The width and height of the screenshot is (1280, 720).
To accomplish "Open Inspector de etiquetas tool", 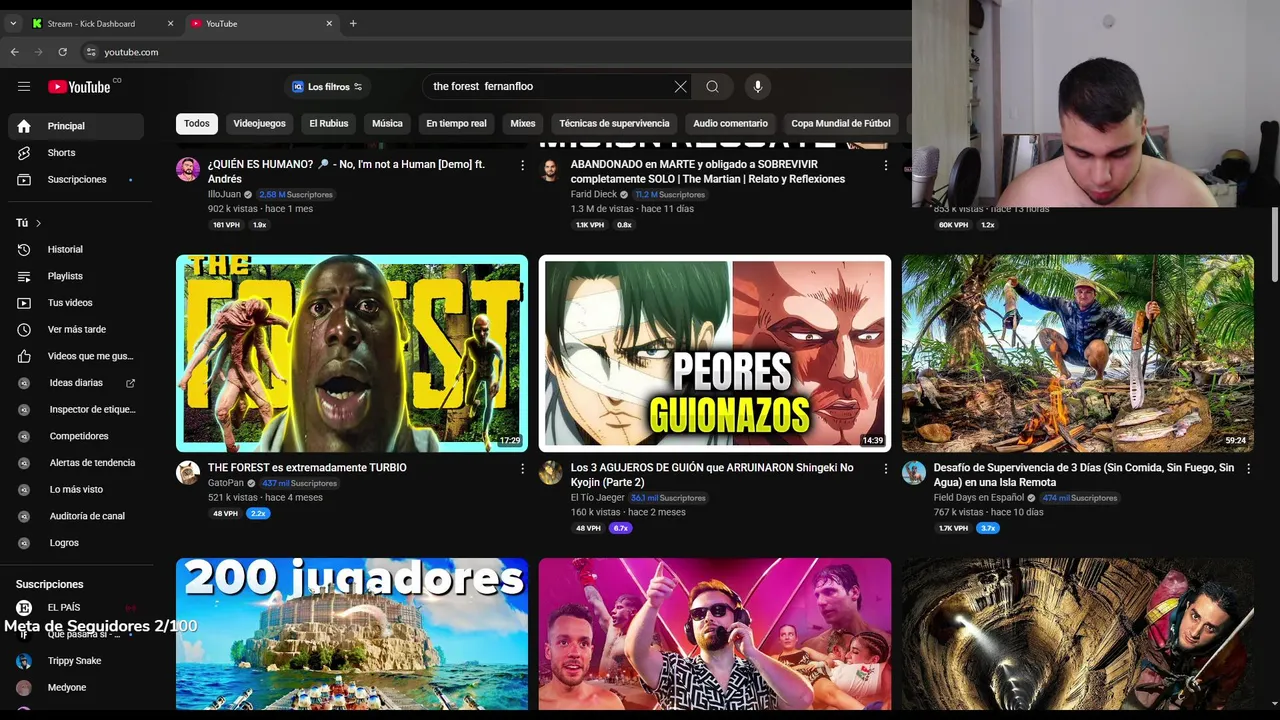I will point(76,409).
